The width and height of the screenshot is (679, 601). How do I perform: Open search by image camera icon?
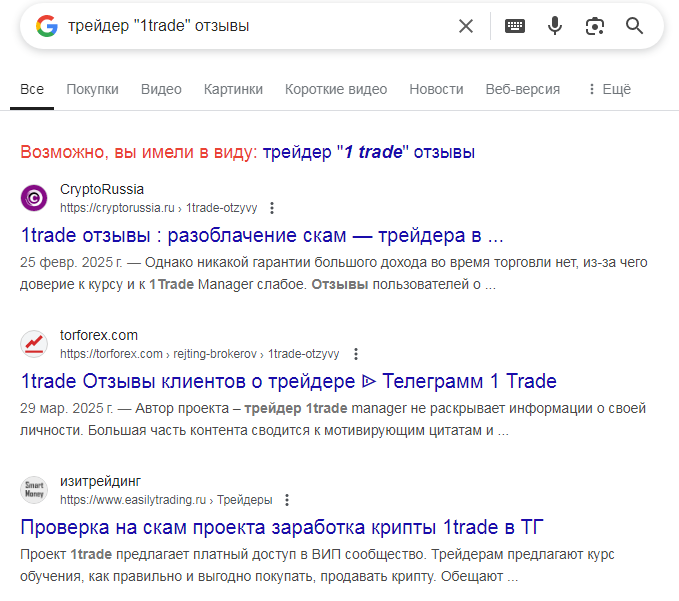[x=595, y=26]
